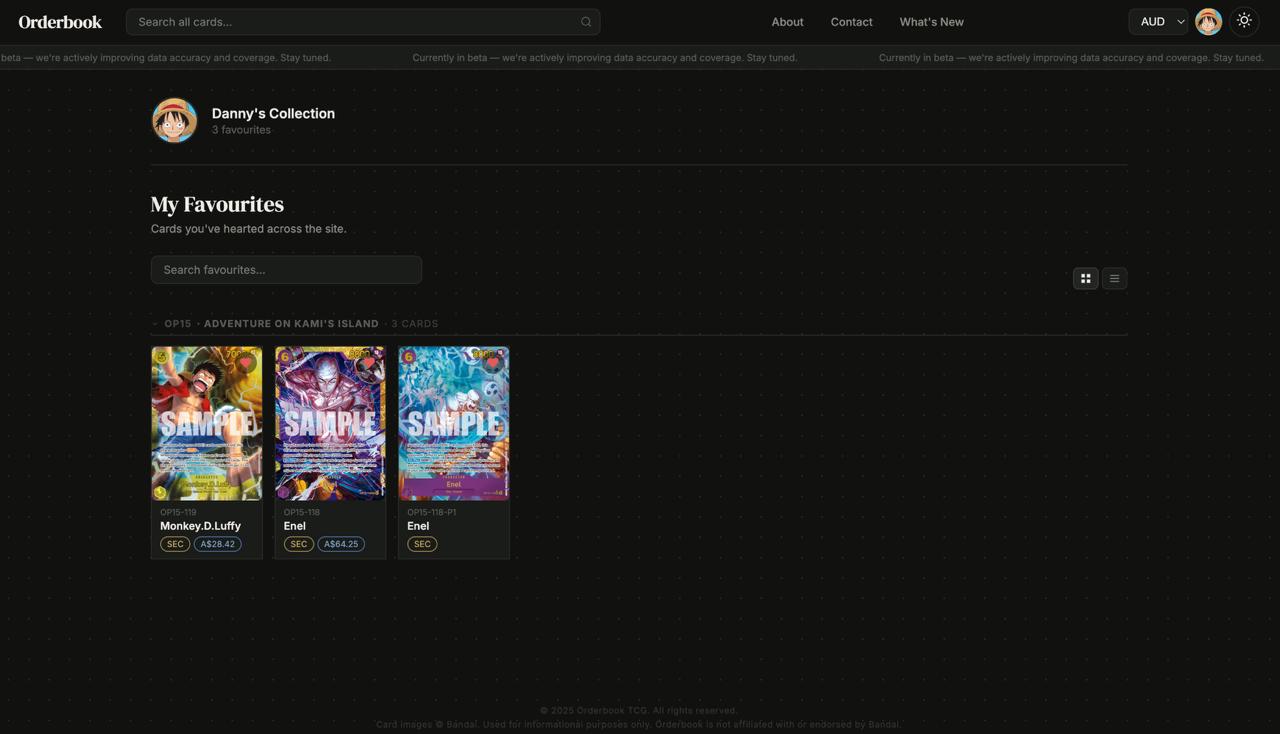Click the OP15-119 card code
The image size is (1280, 734).
(x=178, y=512)
